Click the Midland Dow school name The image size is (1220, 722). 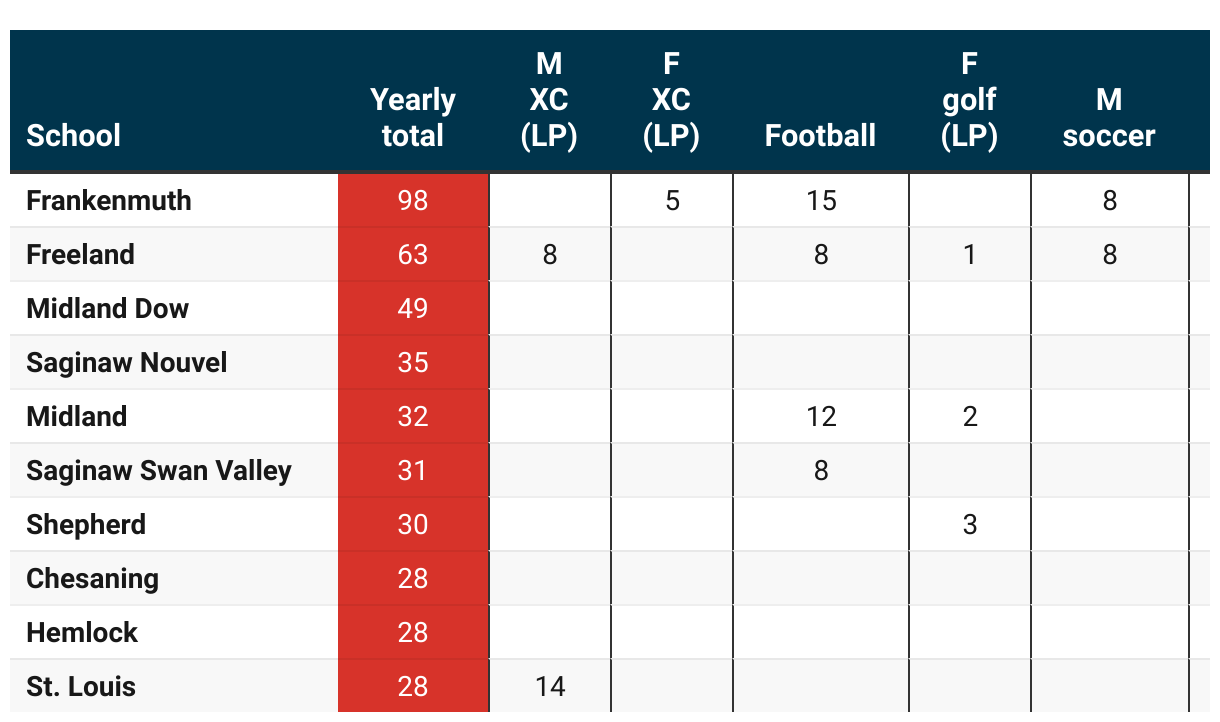click(x=107, y=308)
